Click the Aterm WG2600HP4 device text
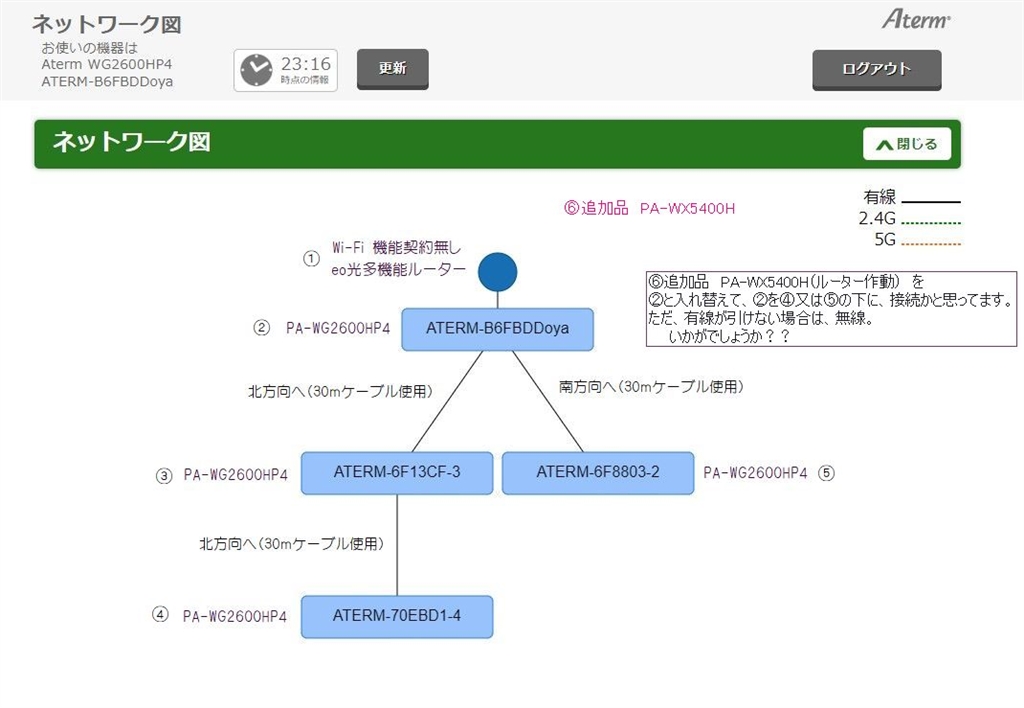1024x708 pixels. click(x=106, y=64)
